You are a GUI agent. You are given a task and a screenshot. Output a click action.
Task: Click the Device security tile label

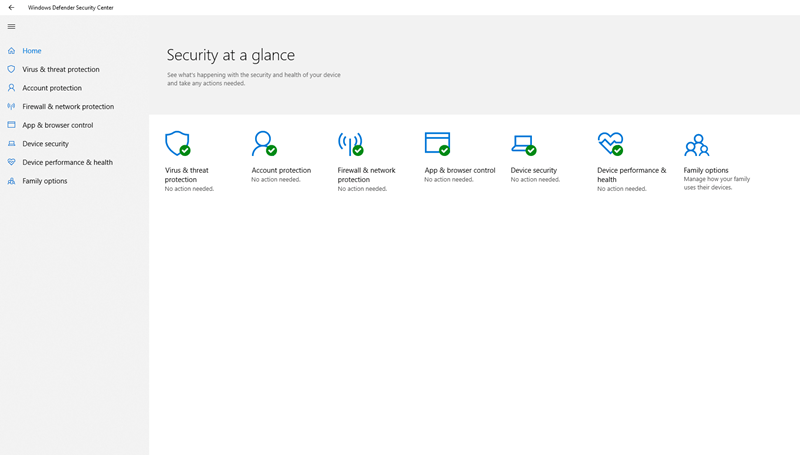[x=534, y=170]
